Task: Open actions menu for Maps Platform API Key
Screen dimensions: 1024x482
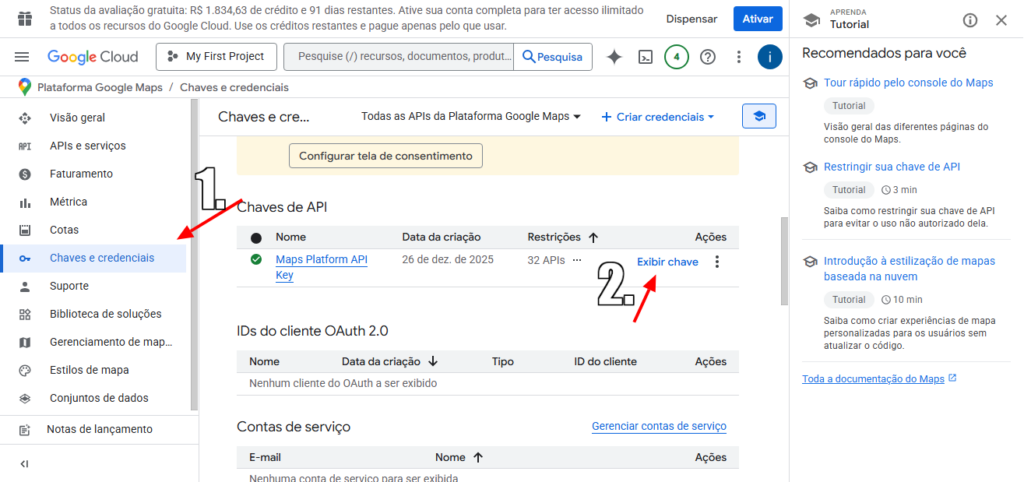Action: 716,262
